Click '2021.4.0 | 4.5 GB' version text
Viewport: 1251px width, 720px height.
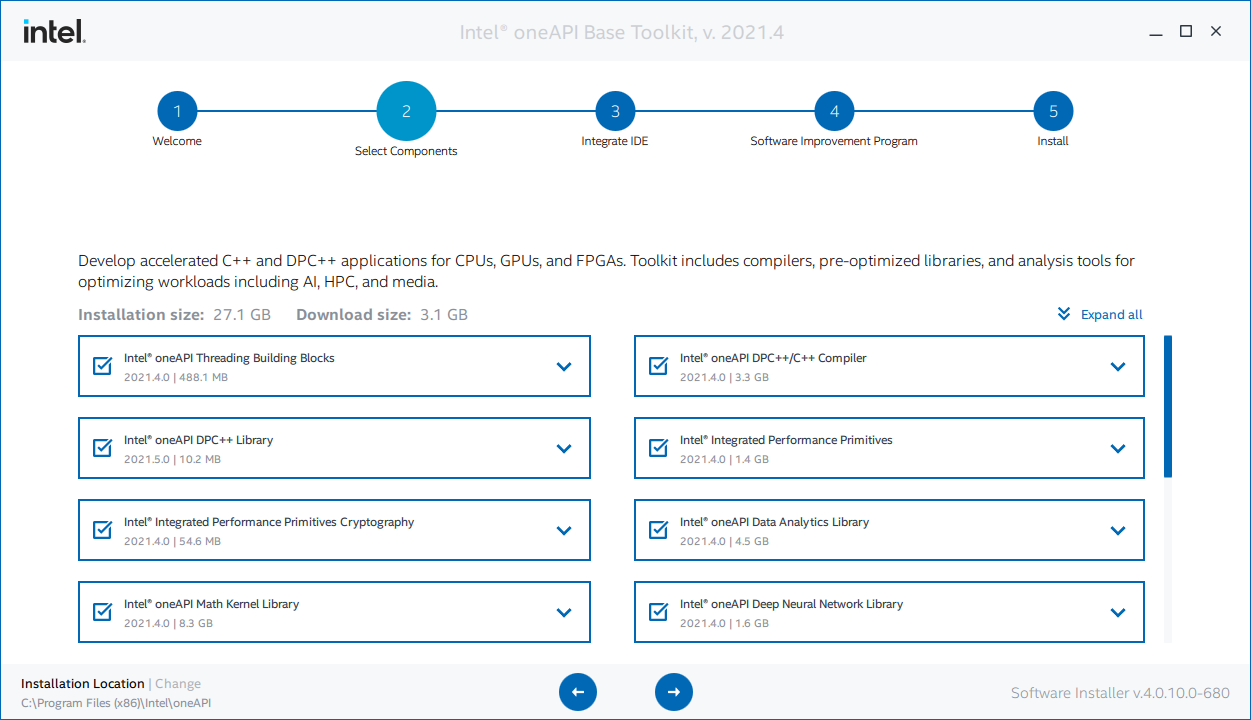pos(724,541)
